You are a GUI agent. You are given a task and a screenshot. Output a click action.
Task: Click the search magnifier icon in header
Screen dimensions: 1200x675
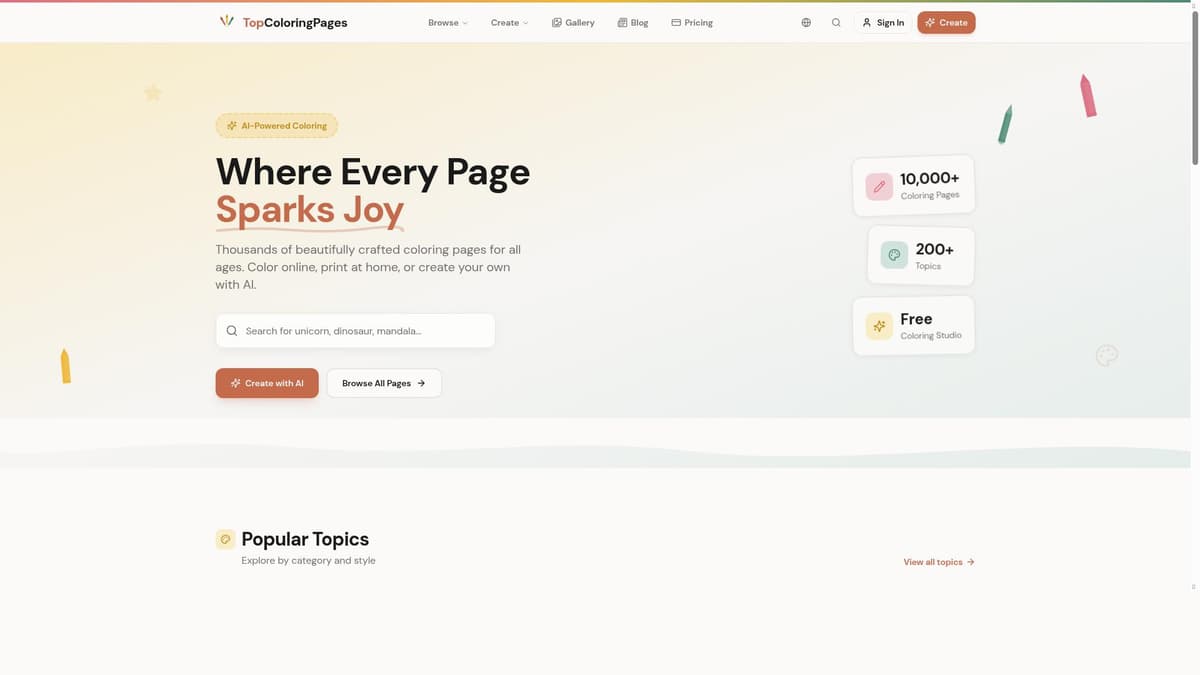click(836, 22)
